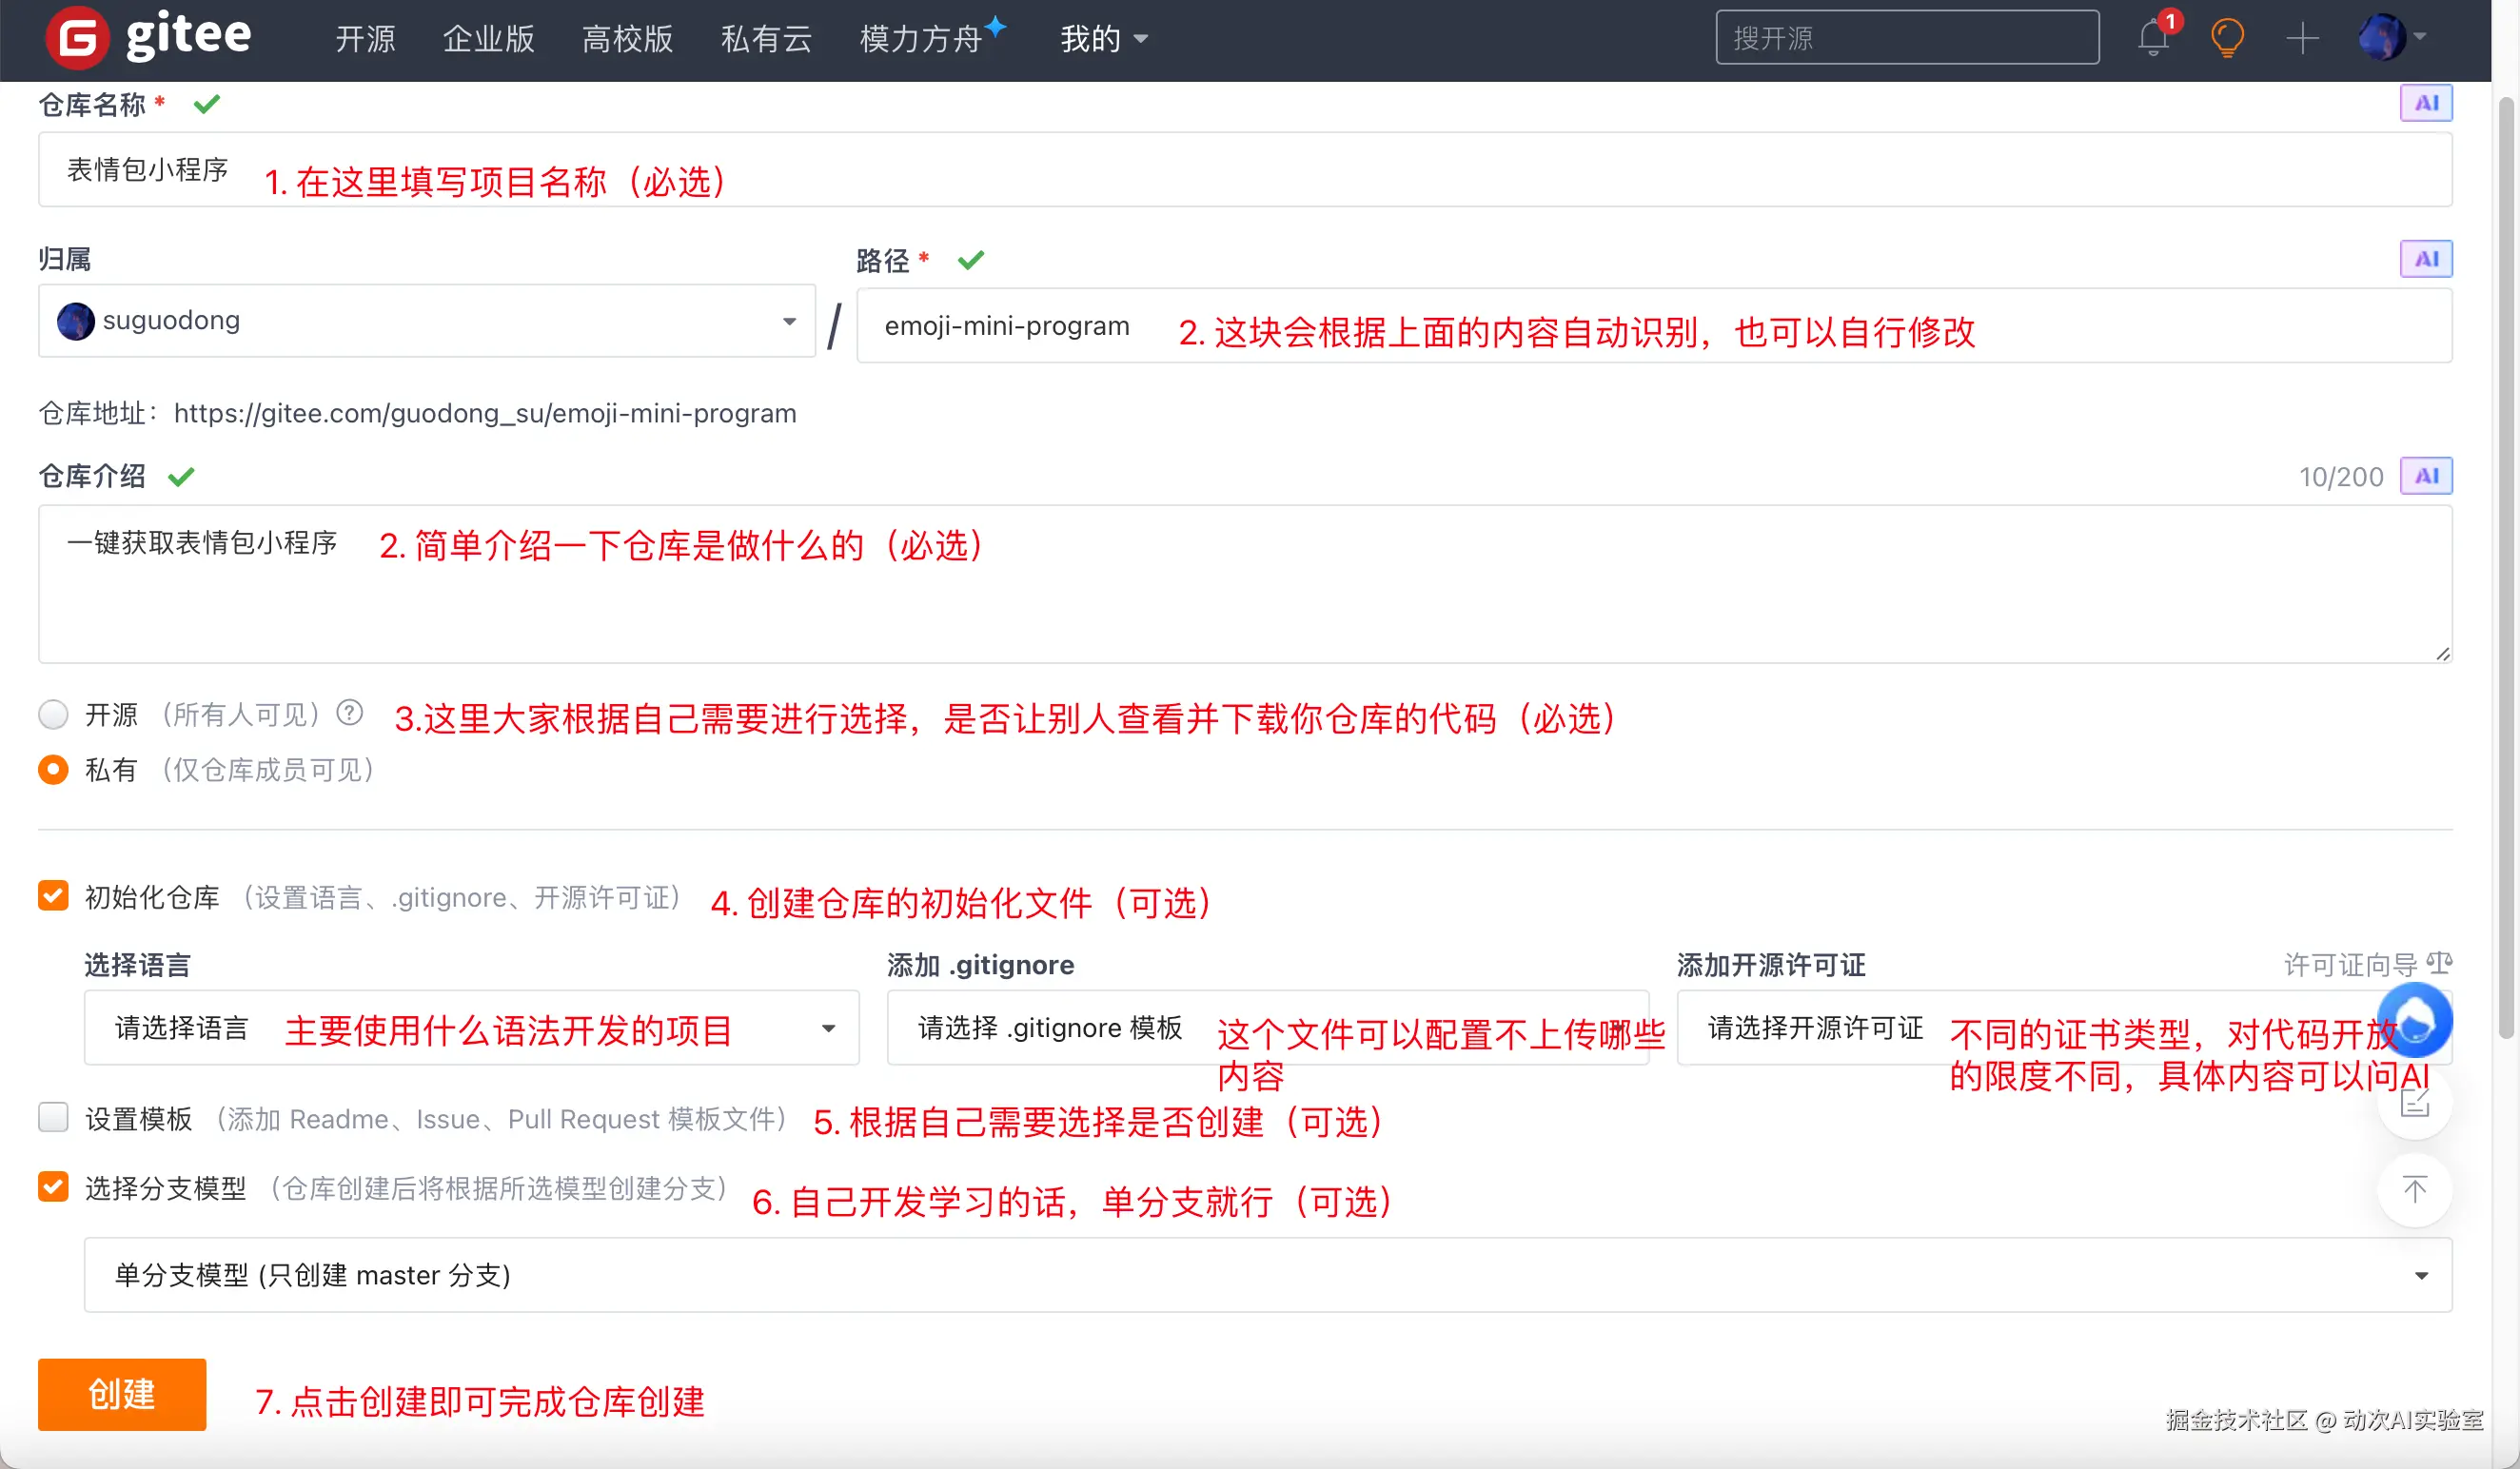
Task: Click the orange lightbulb tips icon
Action: click(2227, 38)
